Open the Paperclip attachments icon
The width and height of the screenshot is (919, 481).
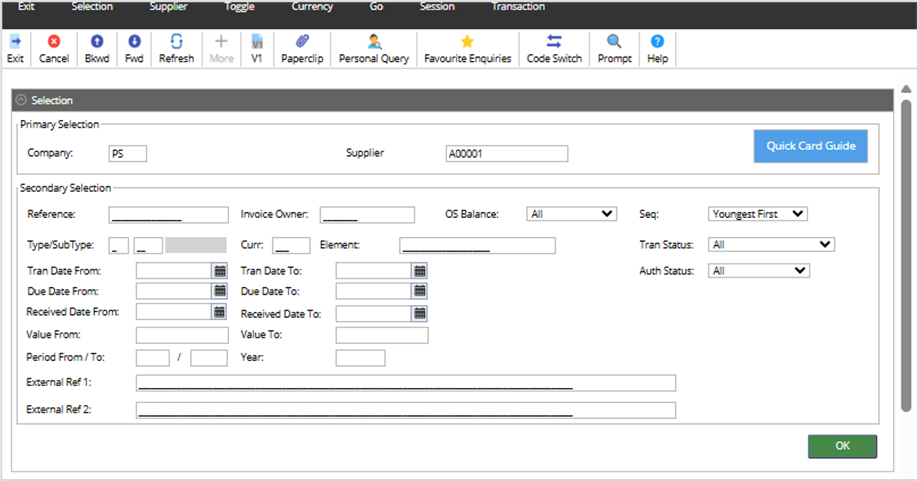(x=302, y=42)
